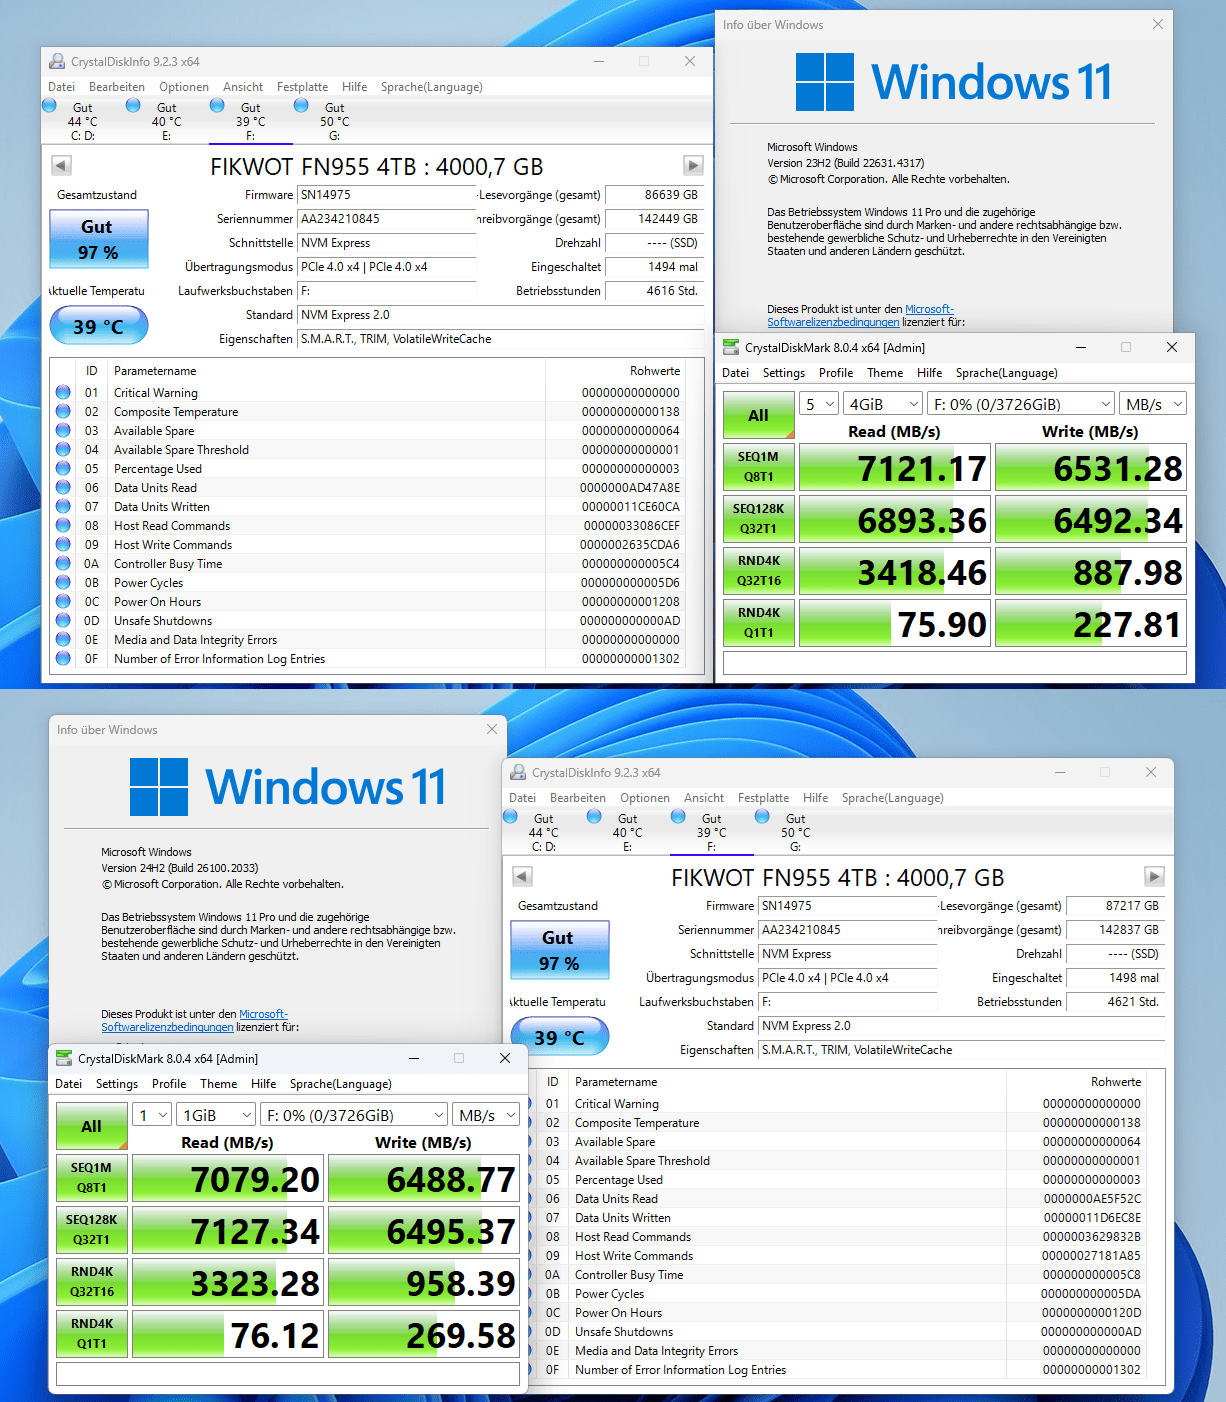Select the G: drive orb in lower CrystalDiskInfo
This screenshot has width=1226, height=1402.
click(762, 816)
